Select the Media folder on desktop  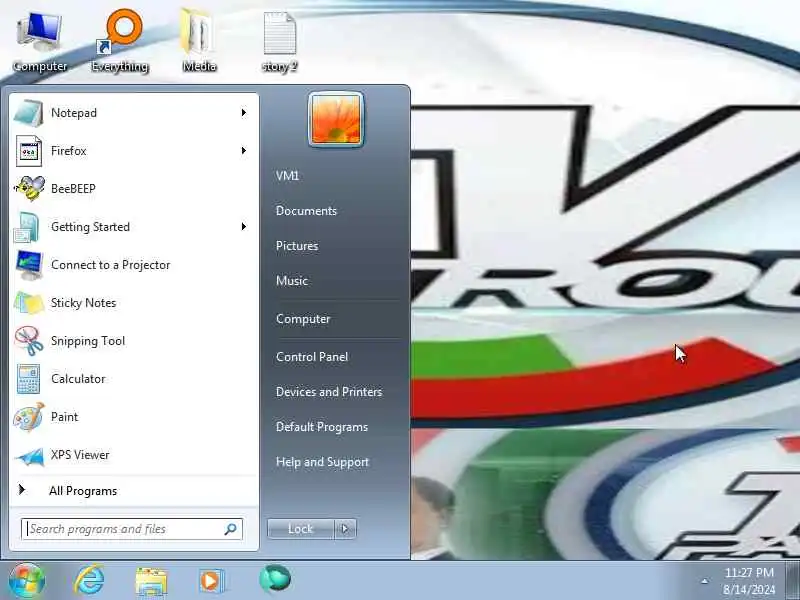coord(199,42)
